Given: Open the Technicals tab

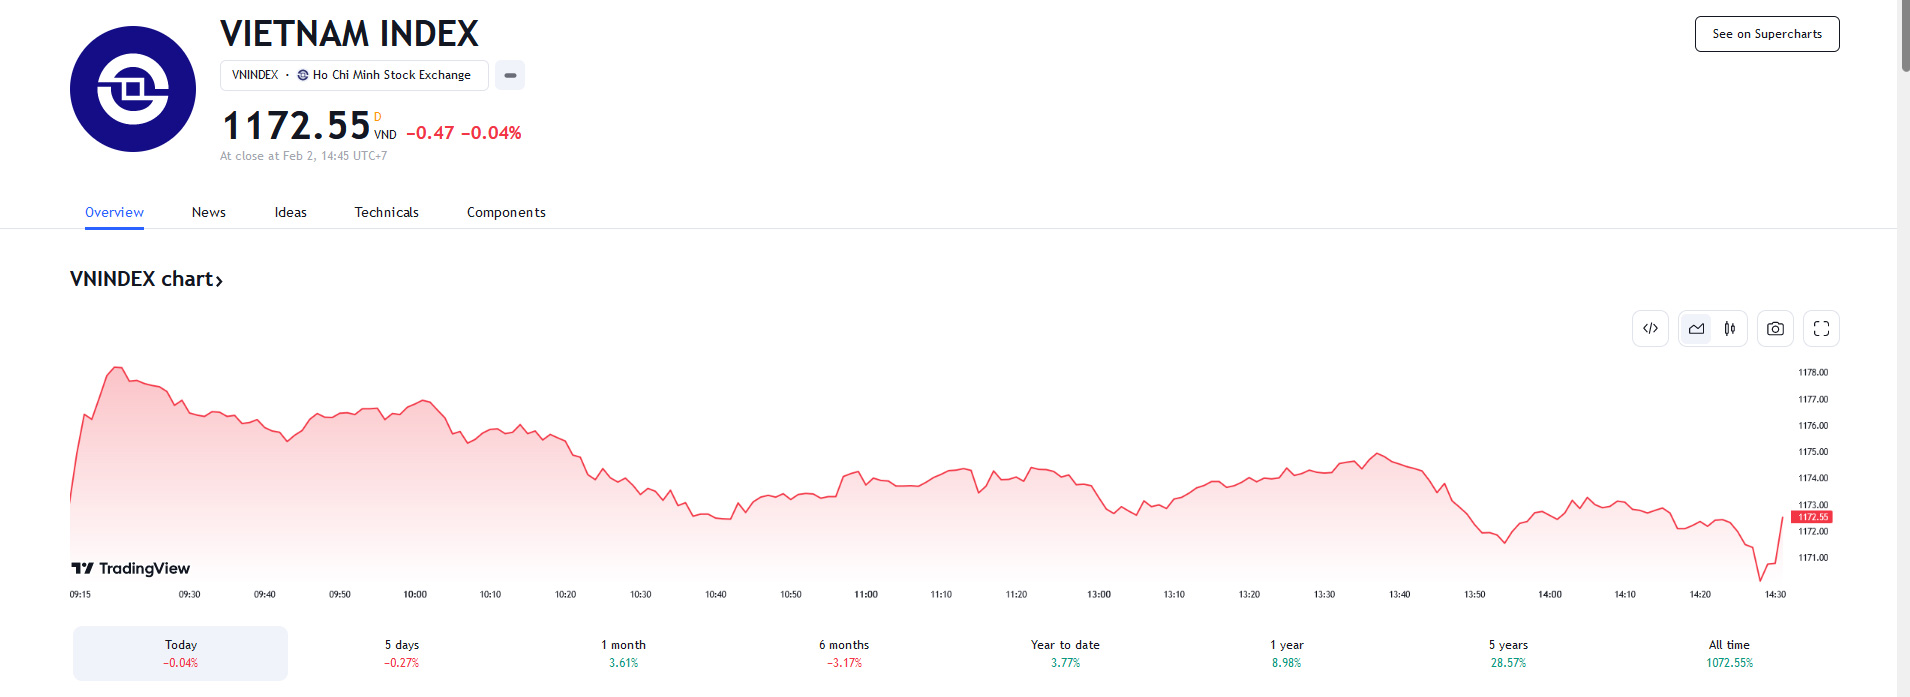Looking at the screenshot, I should tap(387, 212).
